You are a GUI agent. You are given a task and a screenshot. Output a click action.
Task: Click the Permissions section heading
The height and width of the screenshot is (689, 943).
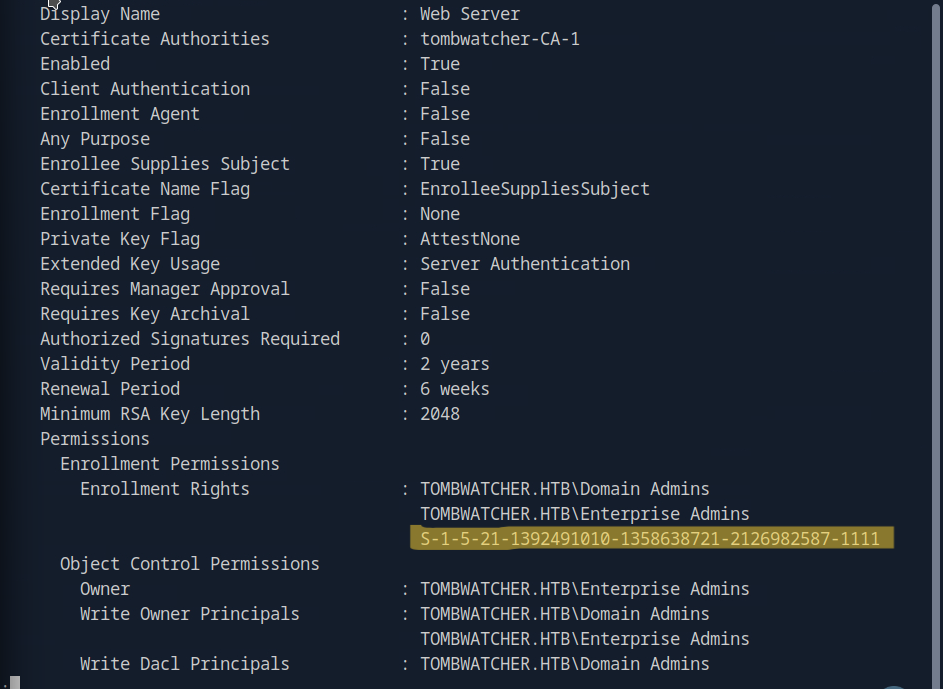click(94, 439)
